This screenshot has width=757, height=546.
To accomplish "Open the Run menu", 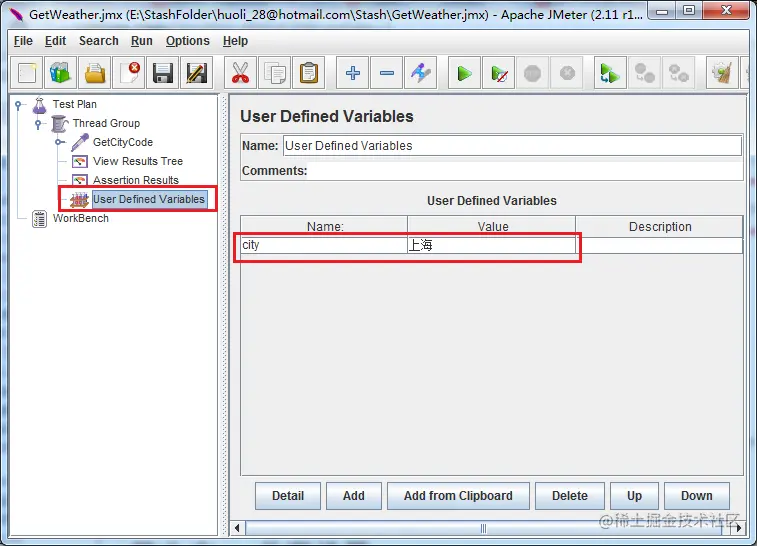I will [141, 41].
